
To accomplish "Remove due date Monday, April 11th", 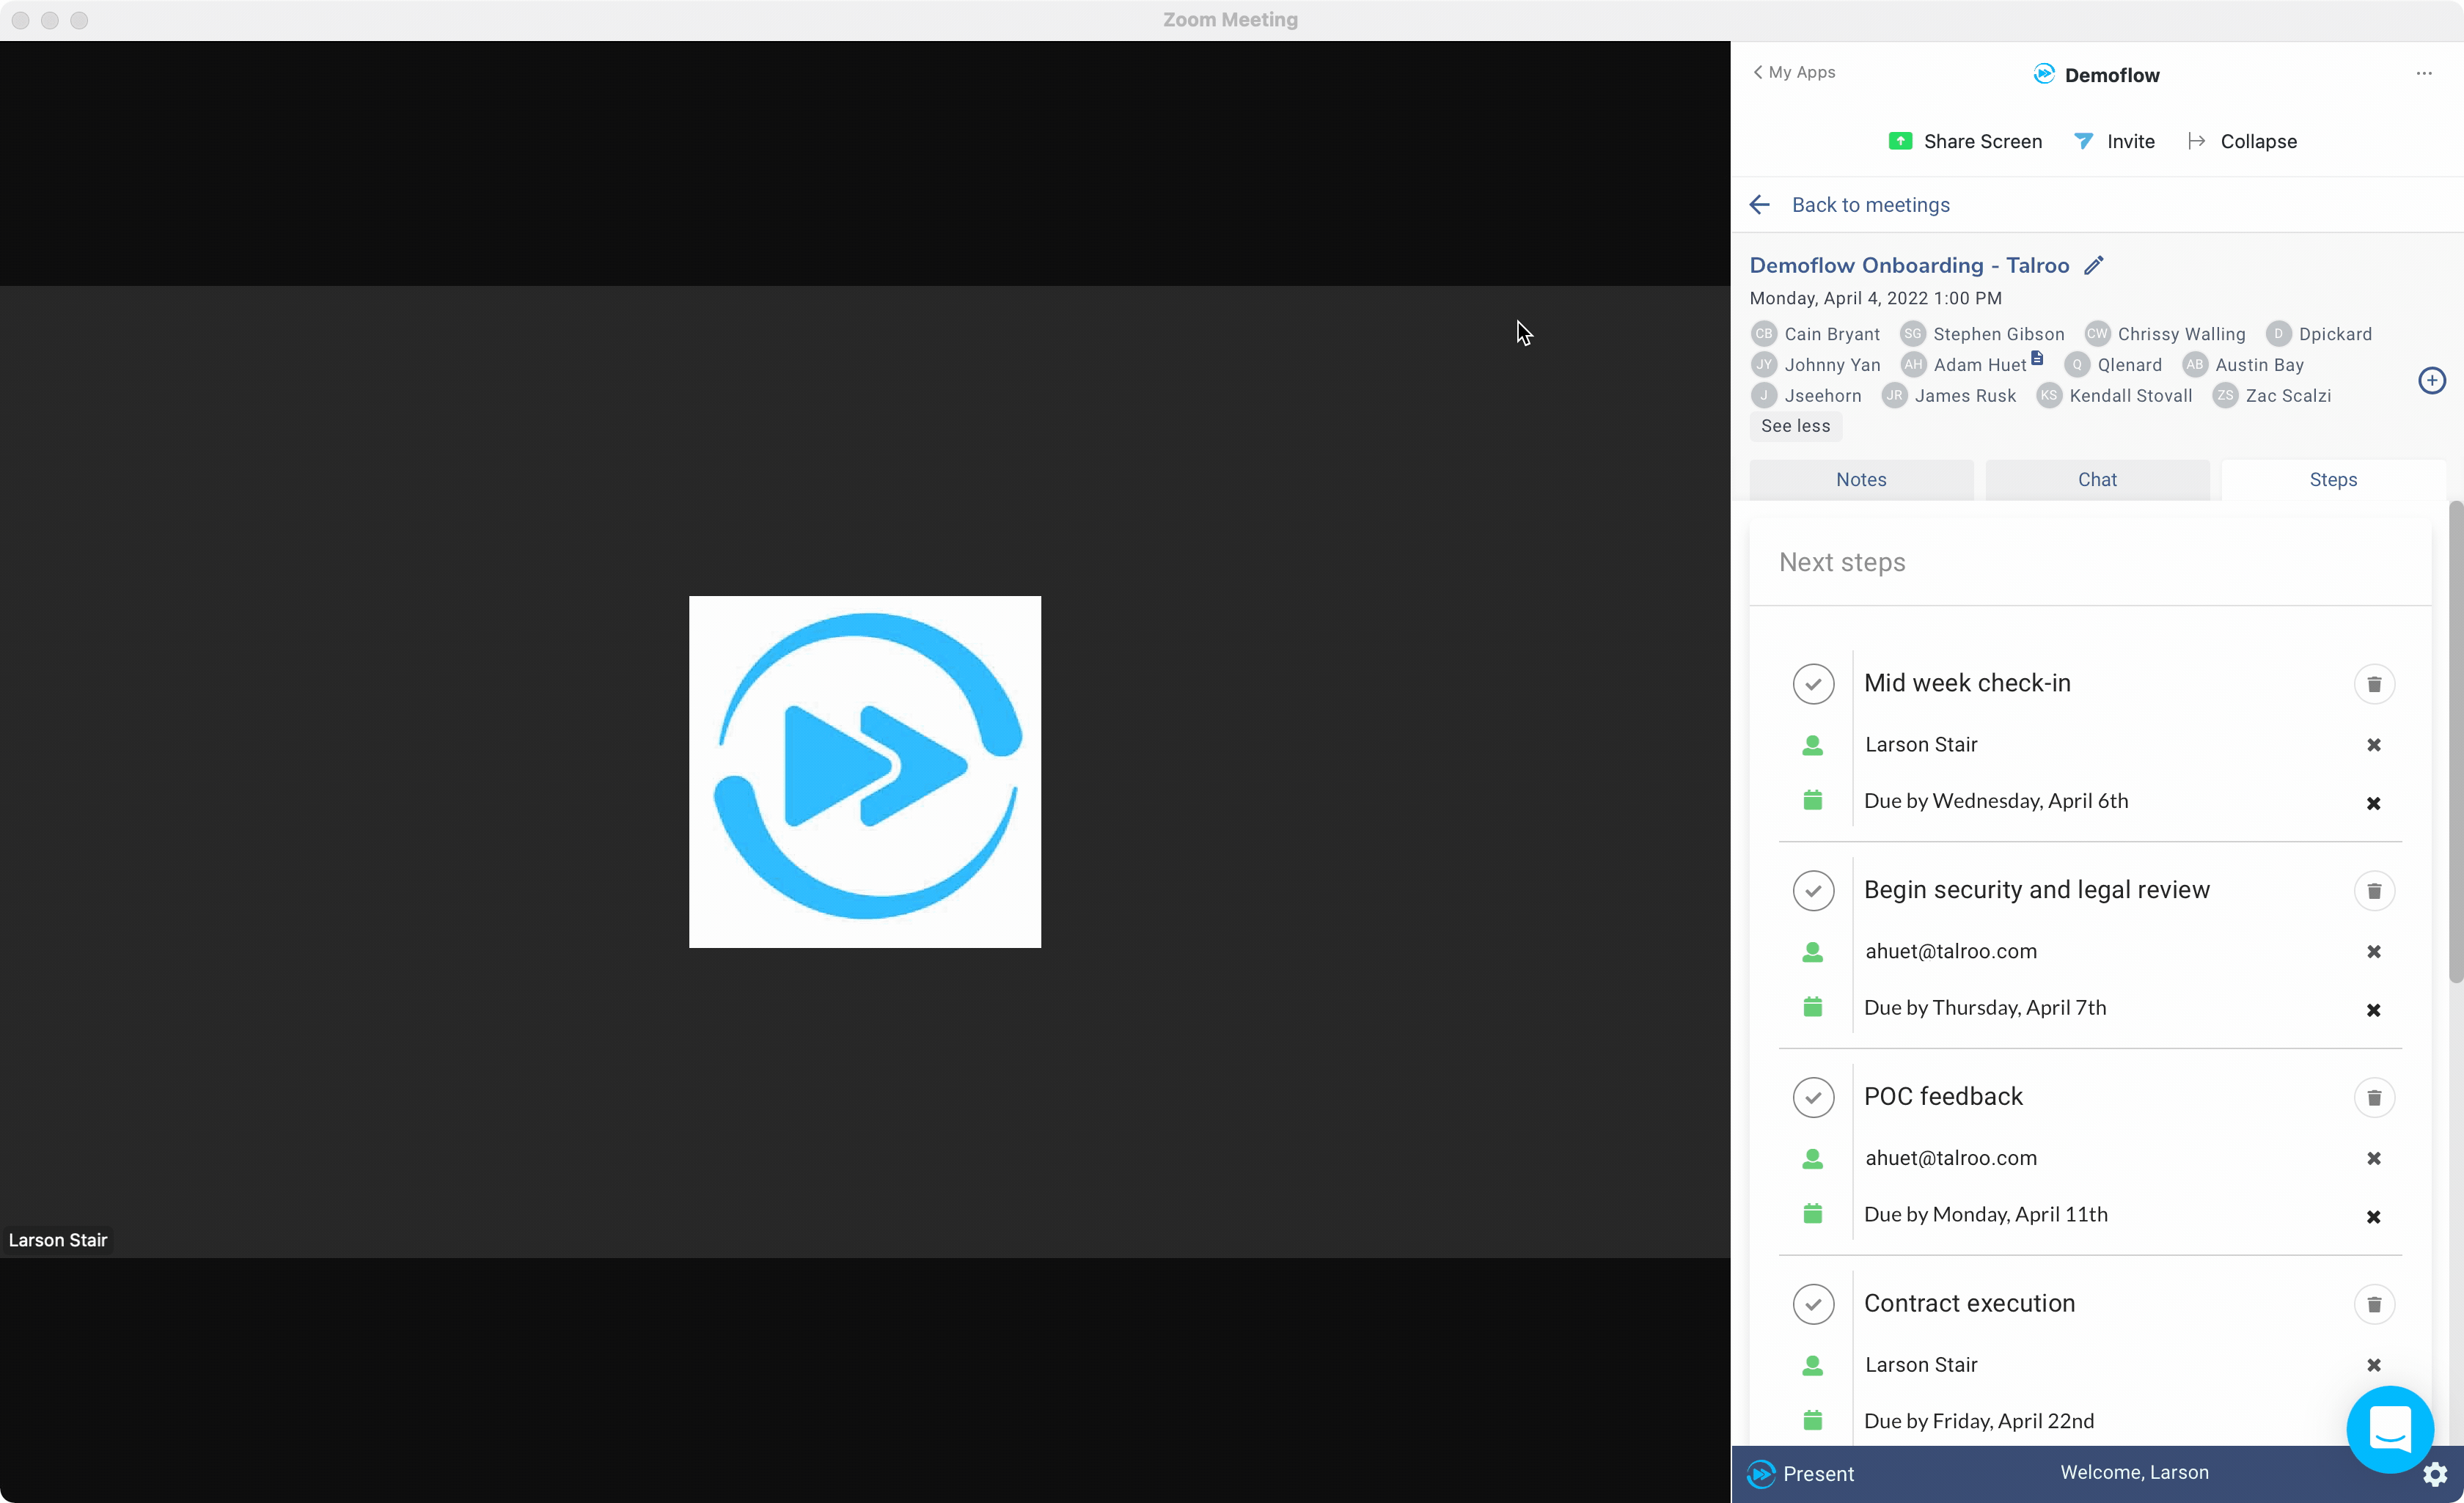I will click(2373, 1216).
